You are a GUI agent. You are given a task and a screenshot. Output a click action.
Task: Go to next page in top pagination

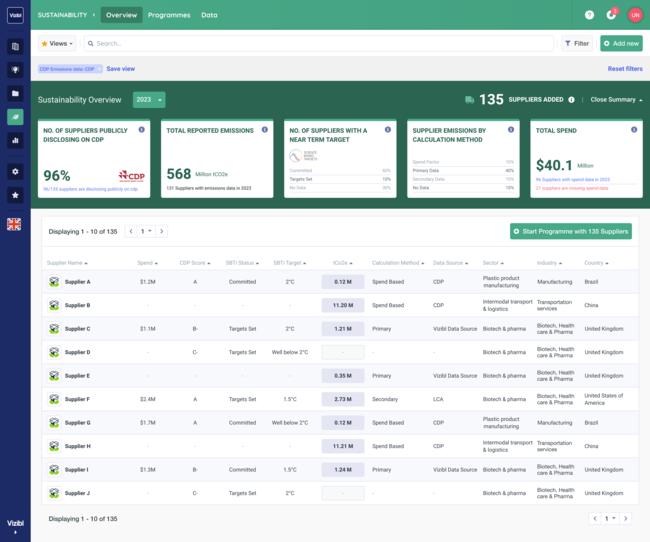162,231
